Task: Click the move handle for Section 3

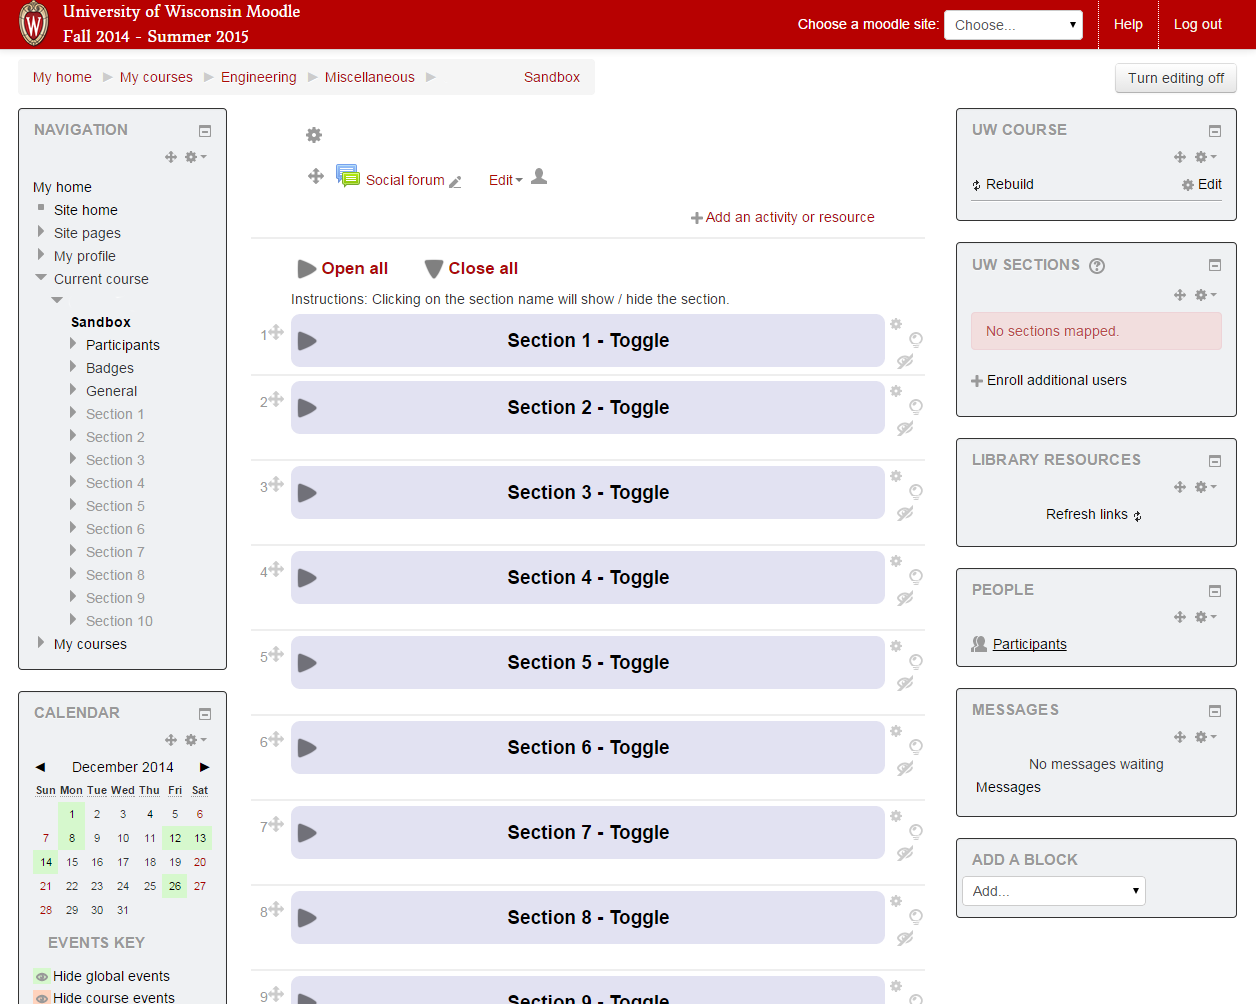Action: [276, 484]
